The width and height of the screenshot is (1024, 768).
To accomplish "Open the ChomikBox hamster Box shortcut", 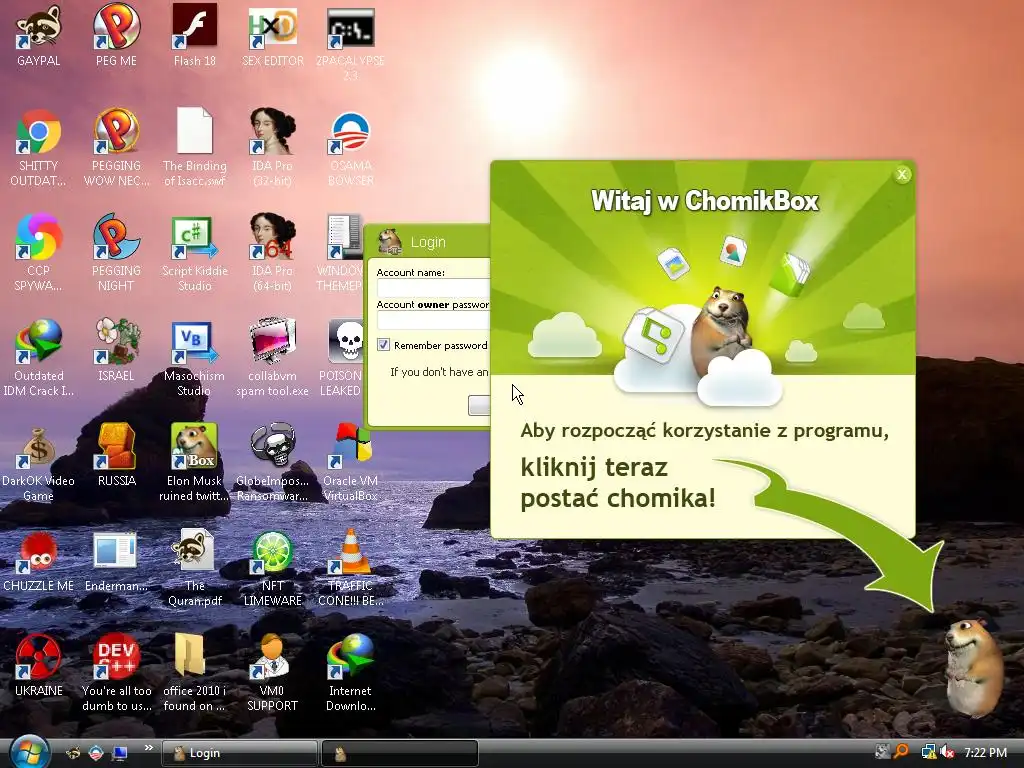I will pos(195,462).
